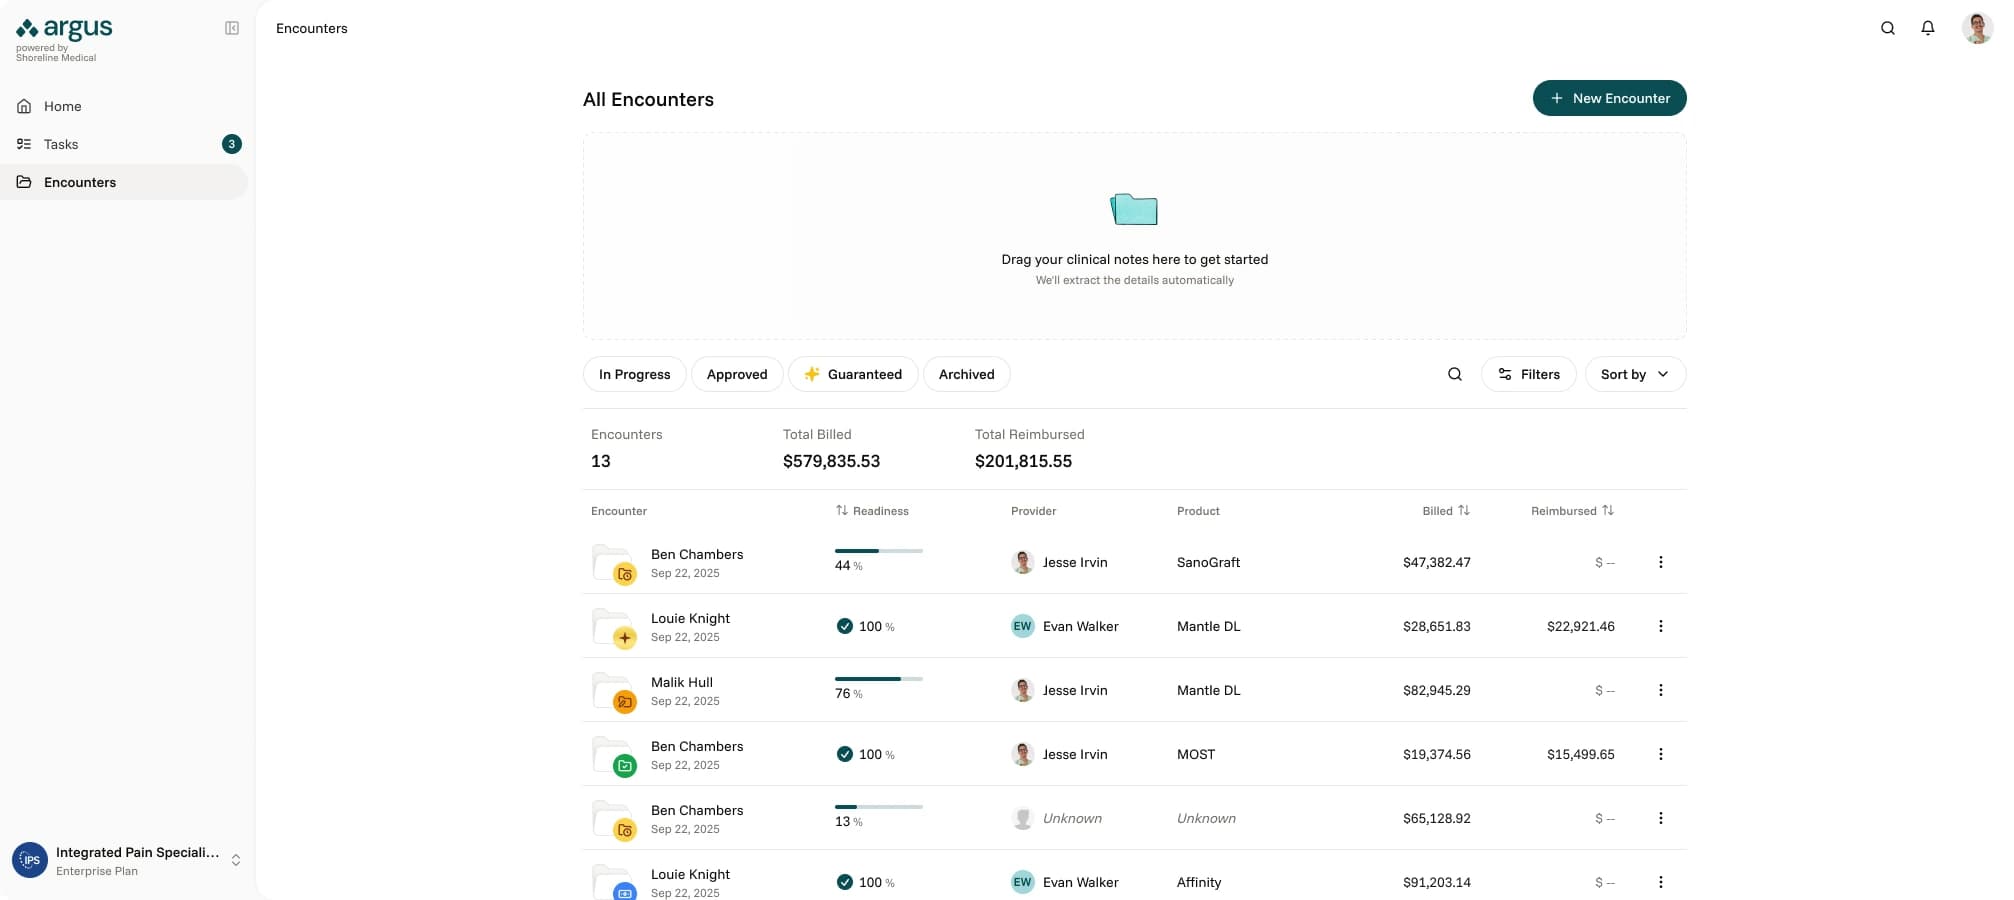Viewport: 2014px width, 900px height.
Task: Open three-dot menu for Louie Knight Mantle DL
Action: pyautogui.click(x=1660, y=626)
